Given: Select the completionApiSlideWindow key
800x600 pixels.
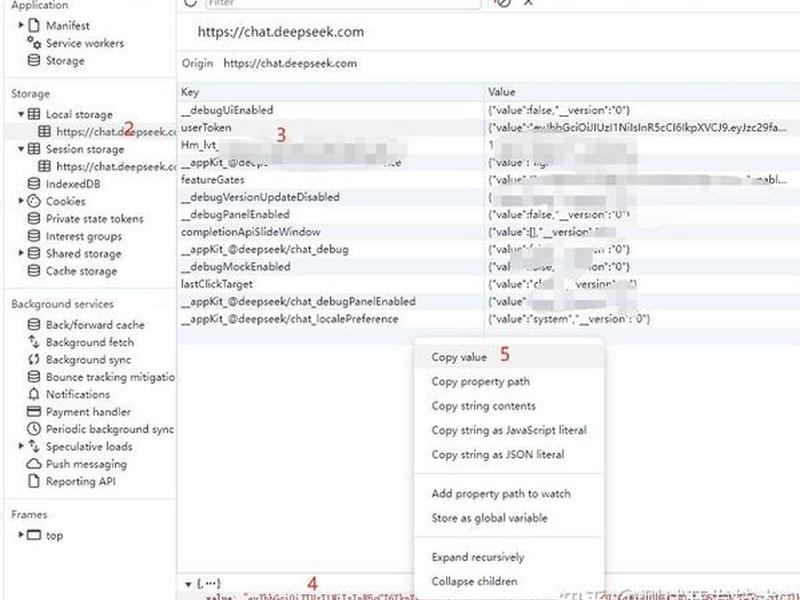Looking at the screenshot, I should pyautogui.click(x=251, y=232).
